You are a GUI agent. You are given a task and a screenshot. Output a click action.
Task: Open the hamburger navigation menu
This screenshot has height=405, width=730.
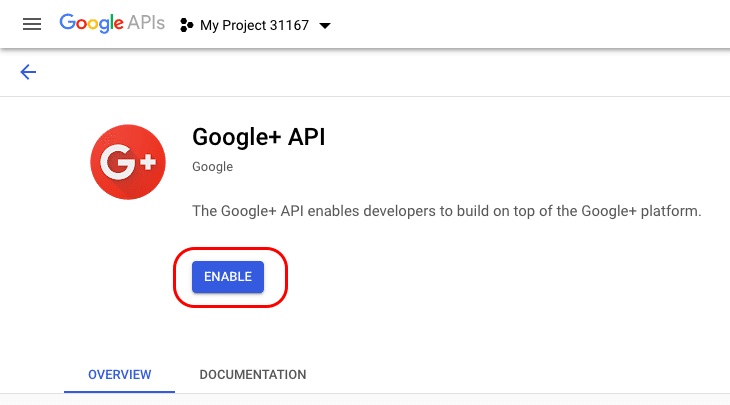pyautogui.click(x=32, y=24)
